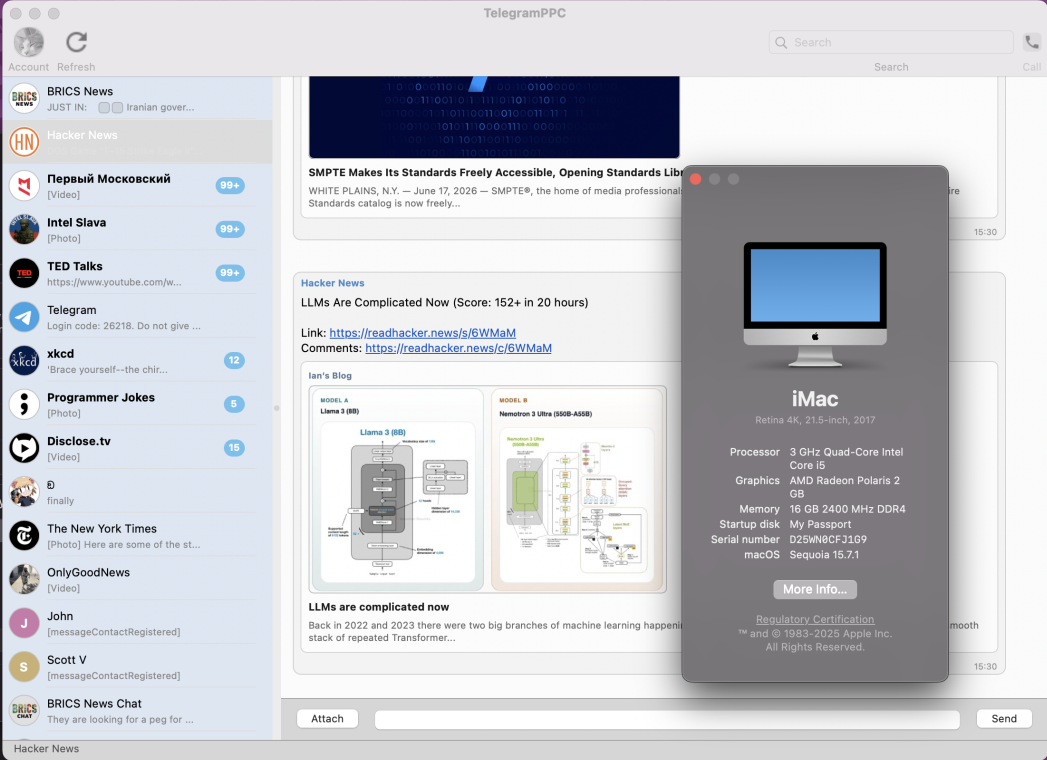Open the readhacker.news/c/6WMaM comments link
This screenshot has width=1047, height=760.
tap(458, 348)
